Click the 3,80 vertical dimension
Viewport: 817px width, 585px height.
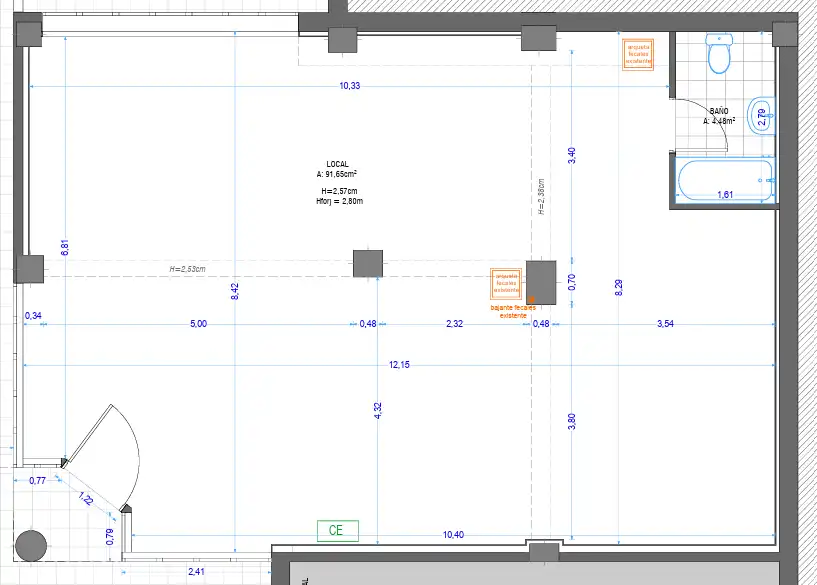(x=572, y=421)
